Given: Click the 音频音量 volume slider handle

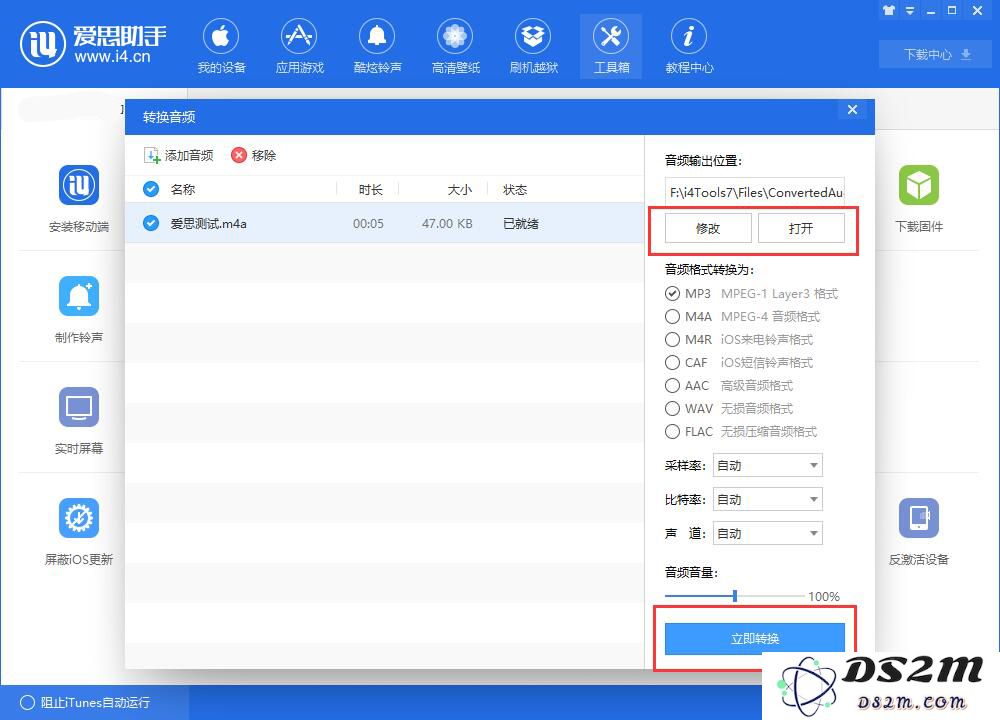Looking at the screenshot, I should pos(735,596).
